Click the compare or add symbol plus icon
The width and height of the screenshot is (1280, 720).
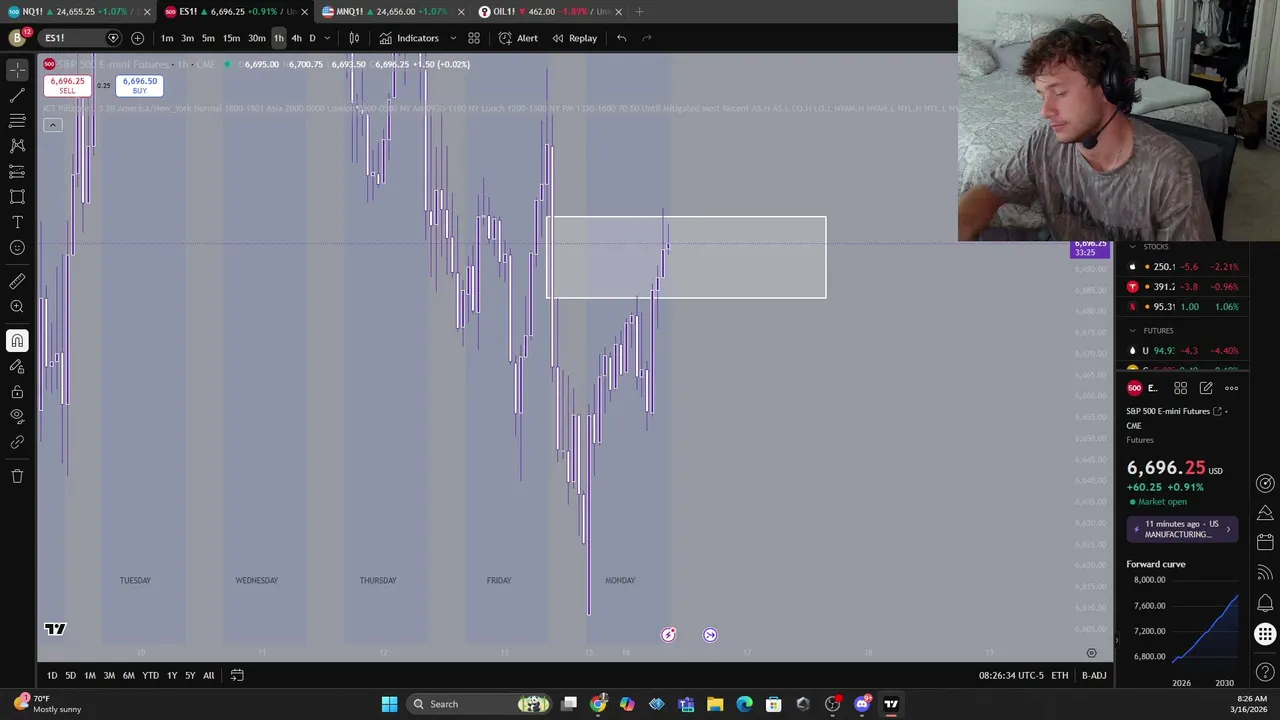point(137,38)
